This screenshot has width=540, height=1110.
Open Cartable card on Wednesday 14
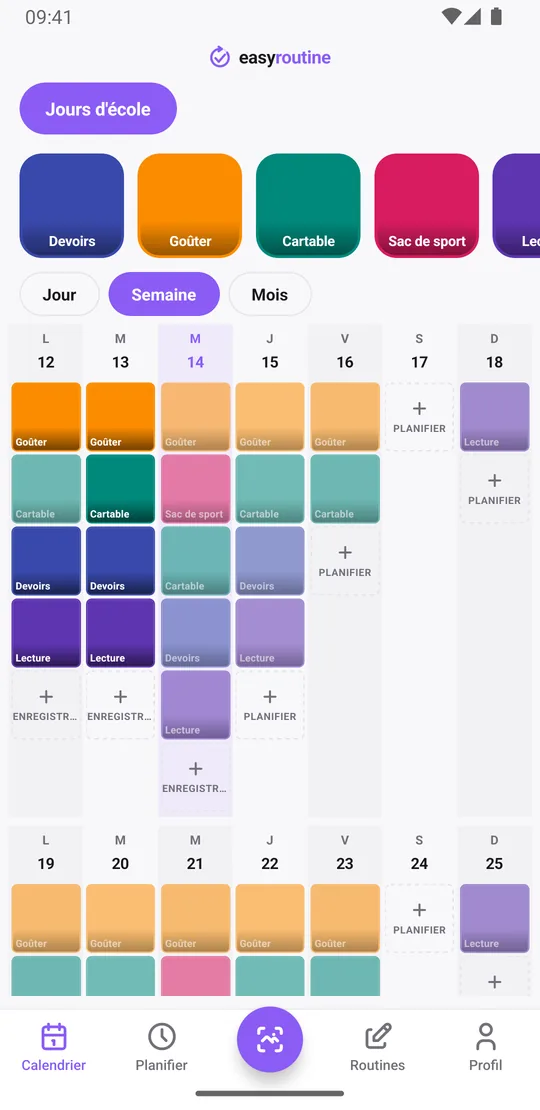(x=195, y=561)
